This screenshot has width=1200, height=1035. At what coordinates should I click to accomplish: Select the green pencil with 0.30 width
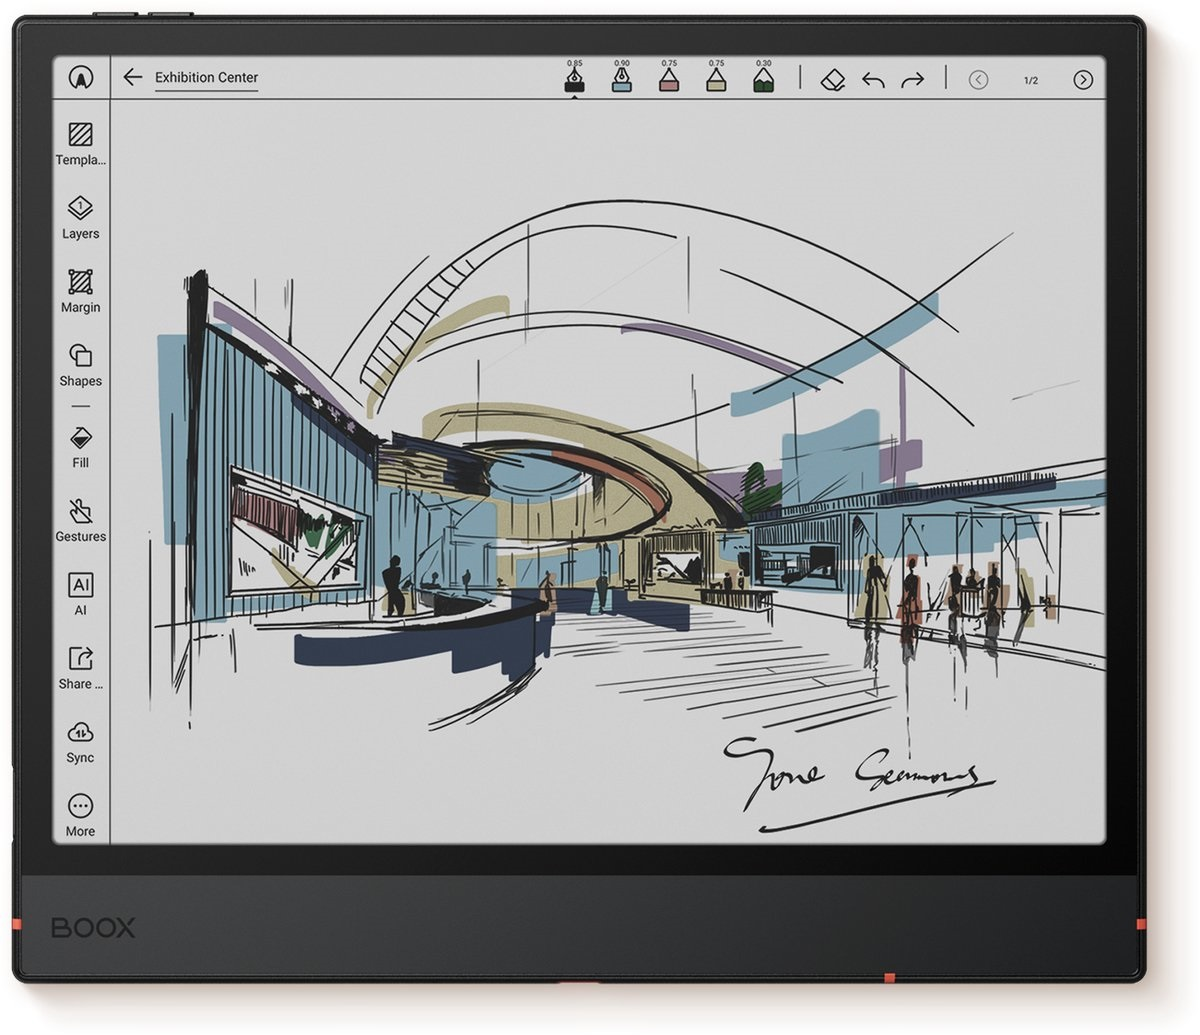click(763, 77)
